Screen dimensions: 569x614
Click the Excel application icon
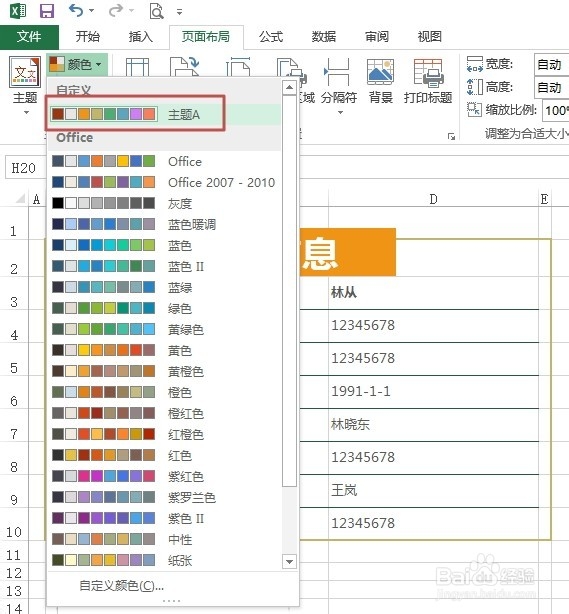18,11
